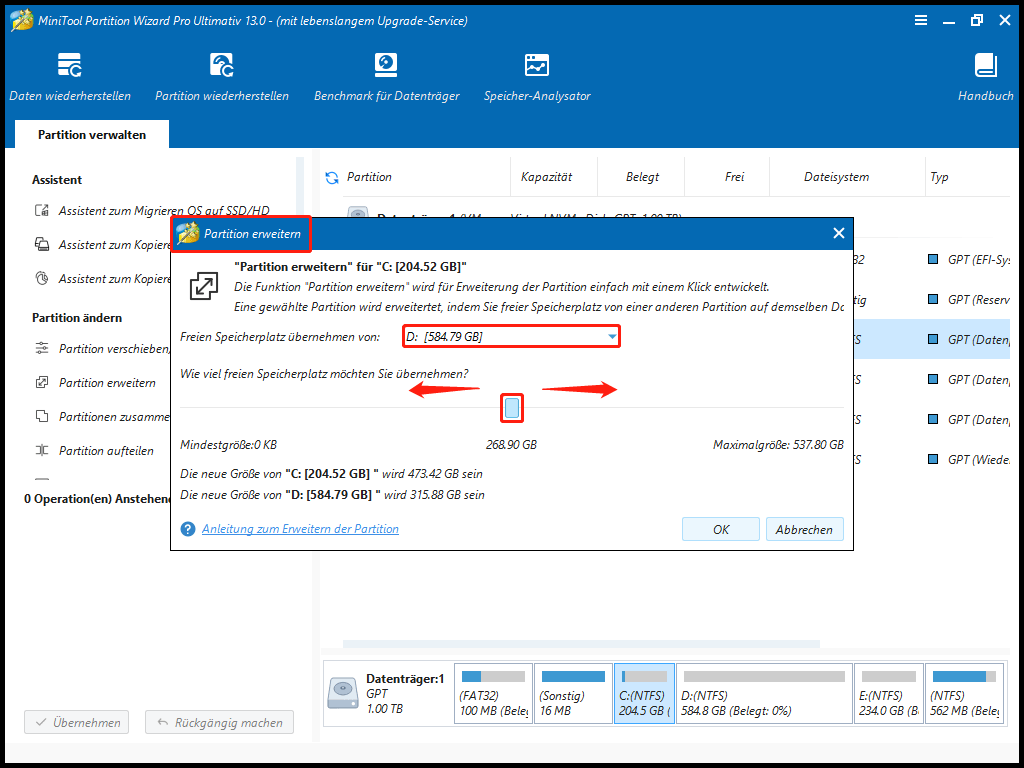
Task: Select the D:(NTFS) 584.8 GB disk block
Action: click(764, 694)
